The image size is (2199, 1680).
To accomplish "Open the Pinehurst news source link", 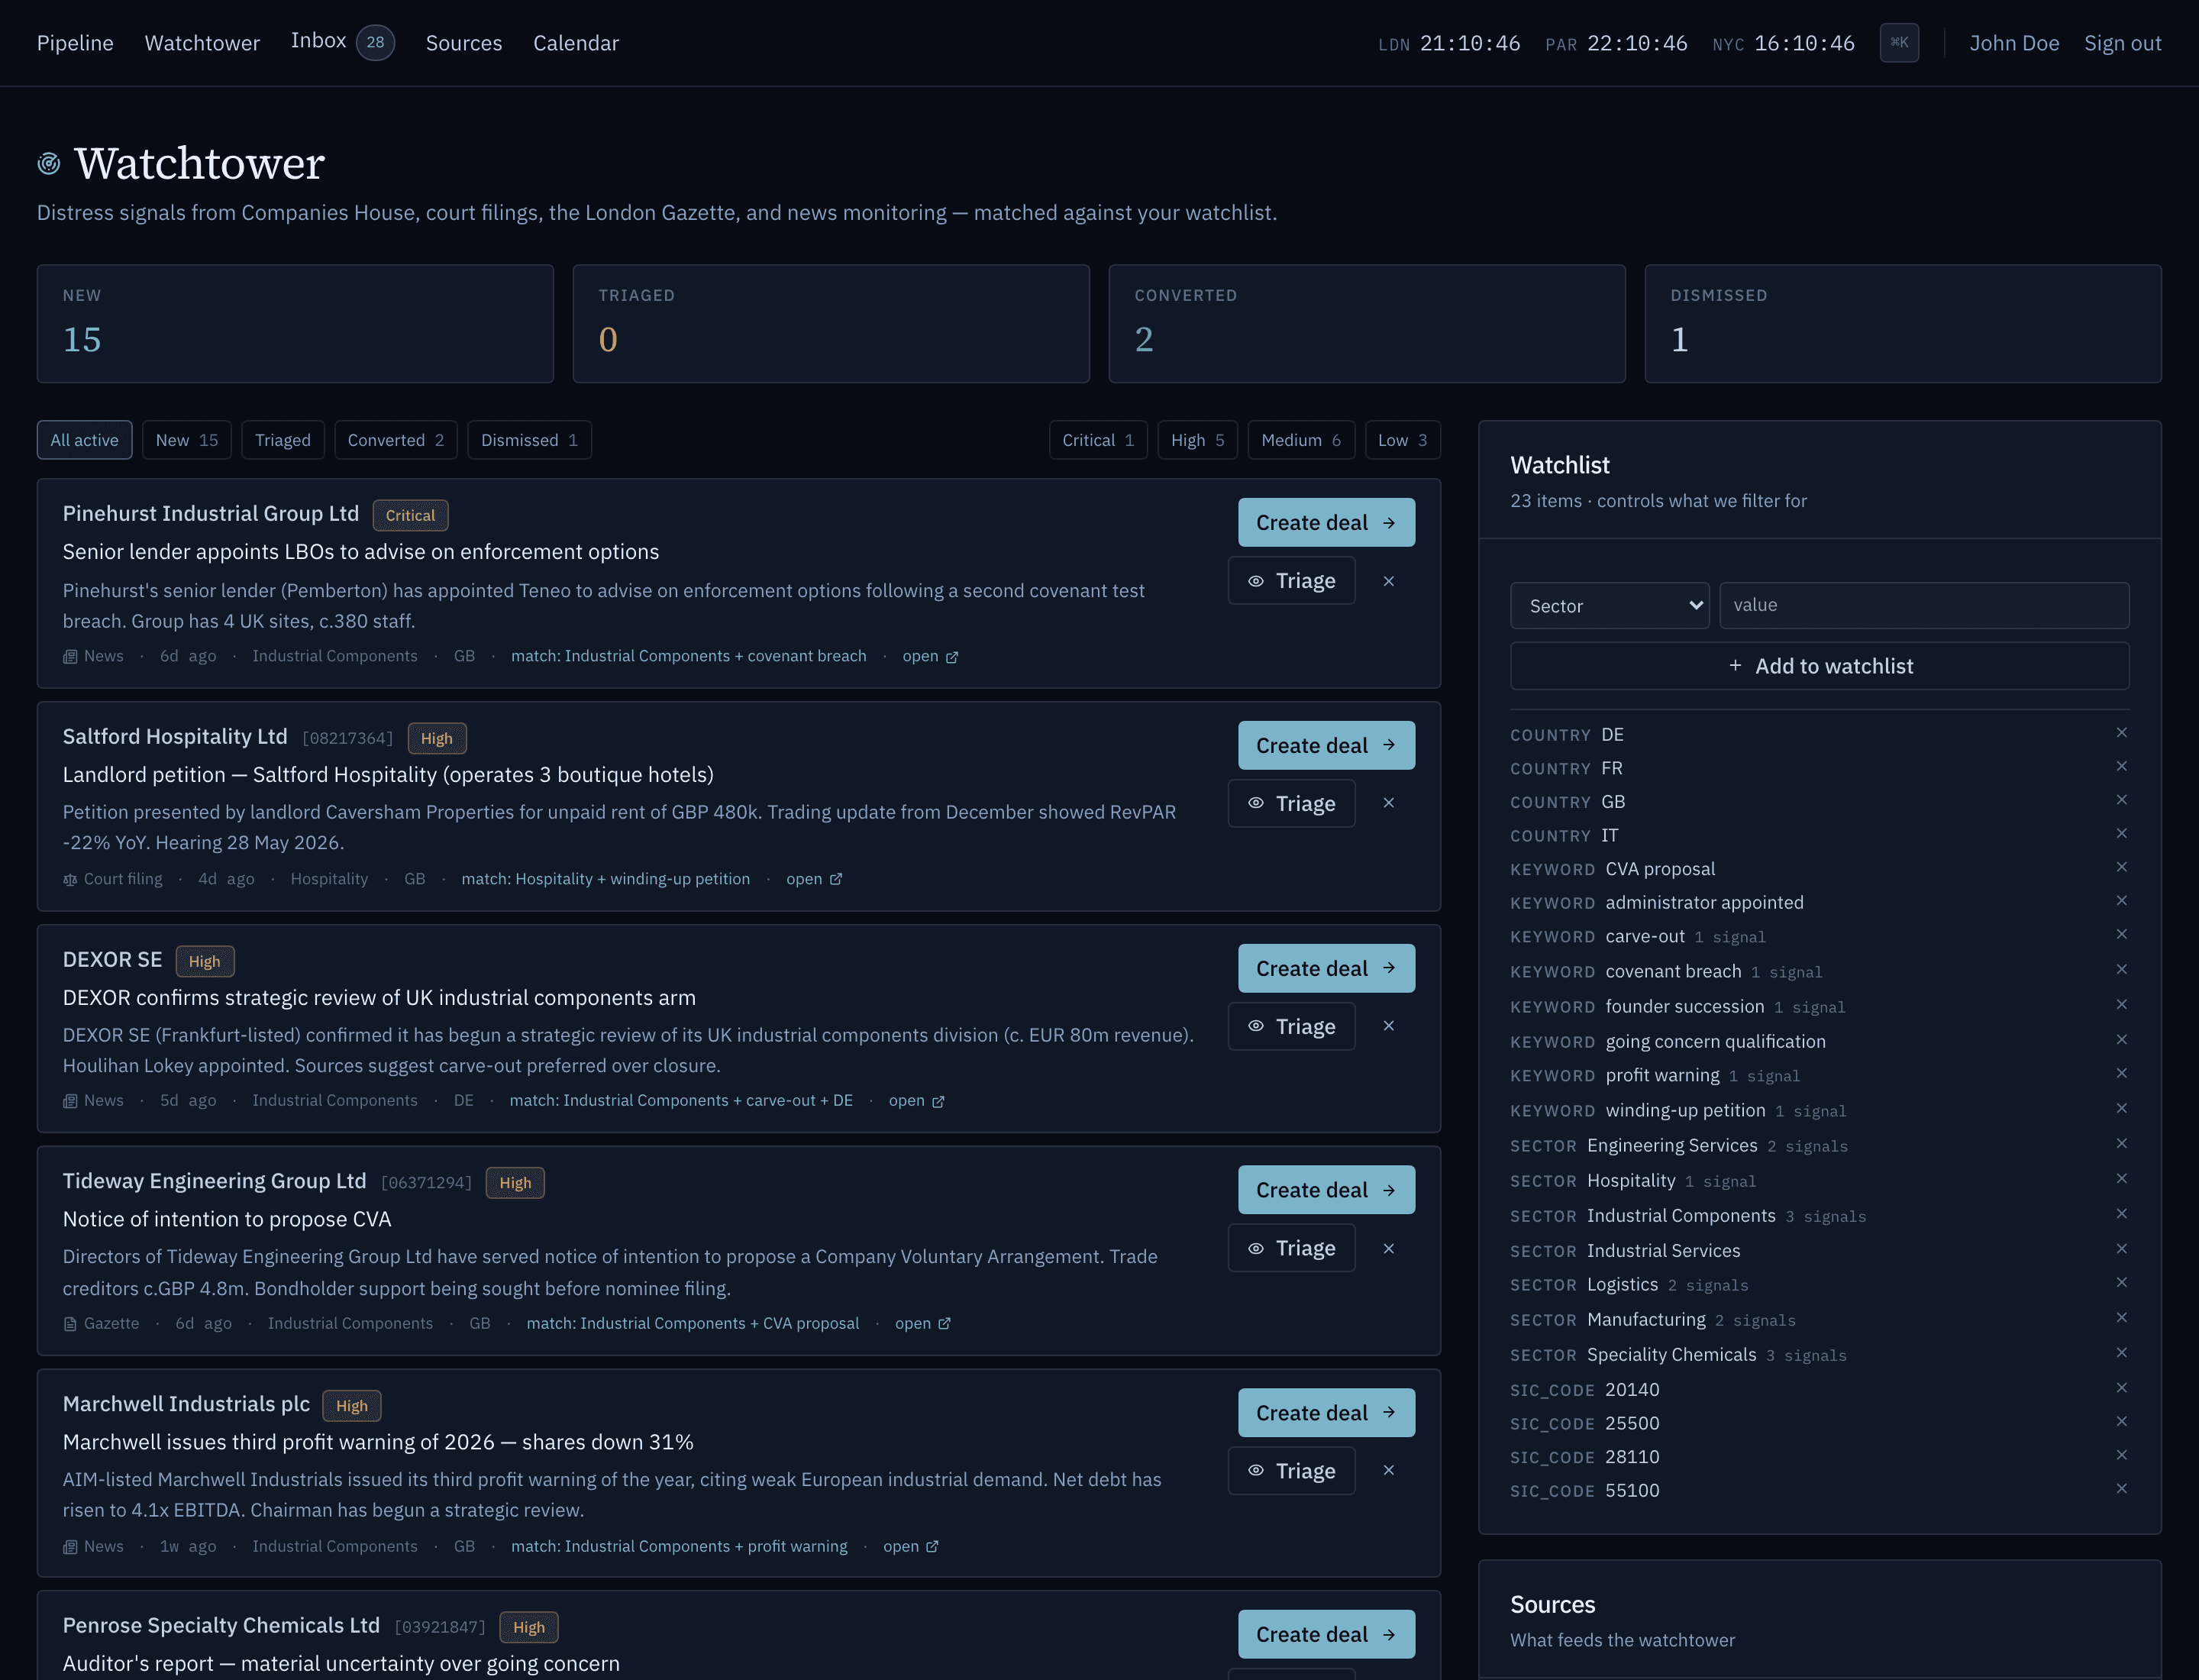I will pyautogui.click(x=930, y=657).
